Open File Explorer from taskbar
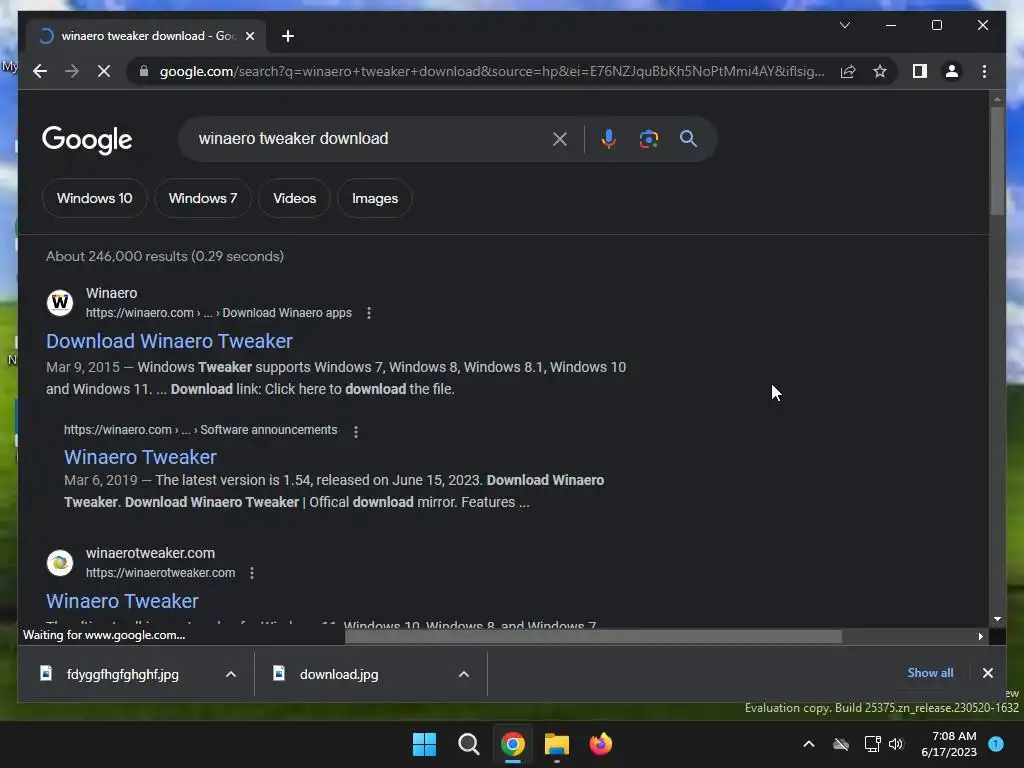1024x768 pixels. 557,744
